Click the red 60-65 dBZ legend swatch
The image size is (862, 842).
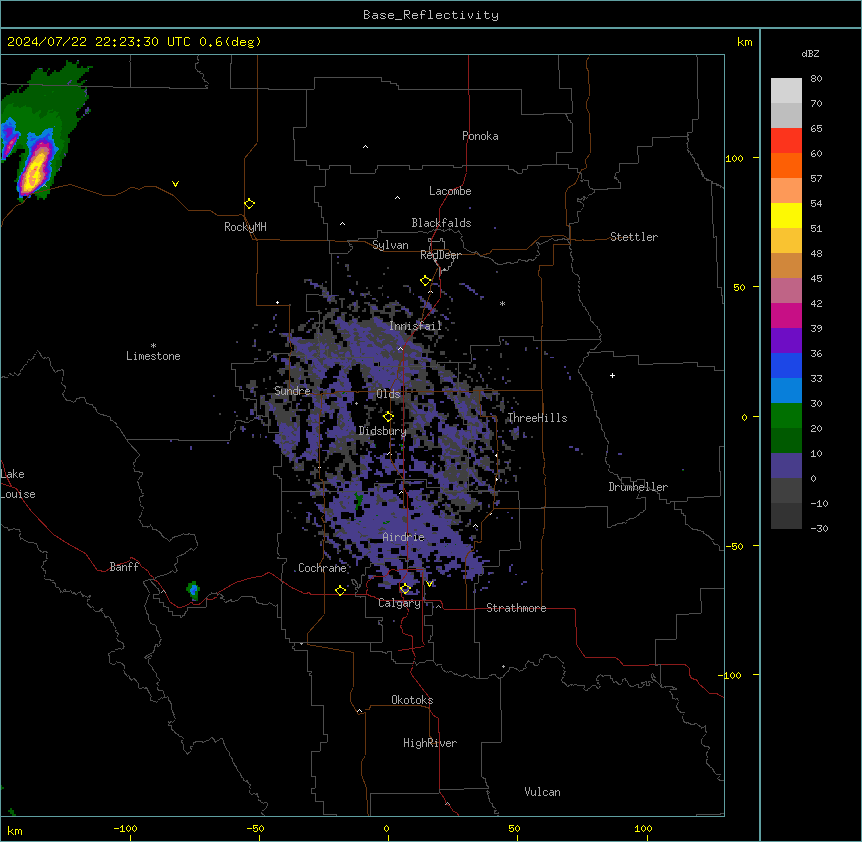(x=786, y=141)
